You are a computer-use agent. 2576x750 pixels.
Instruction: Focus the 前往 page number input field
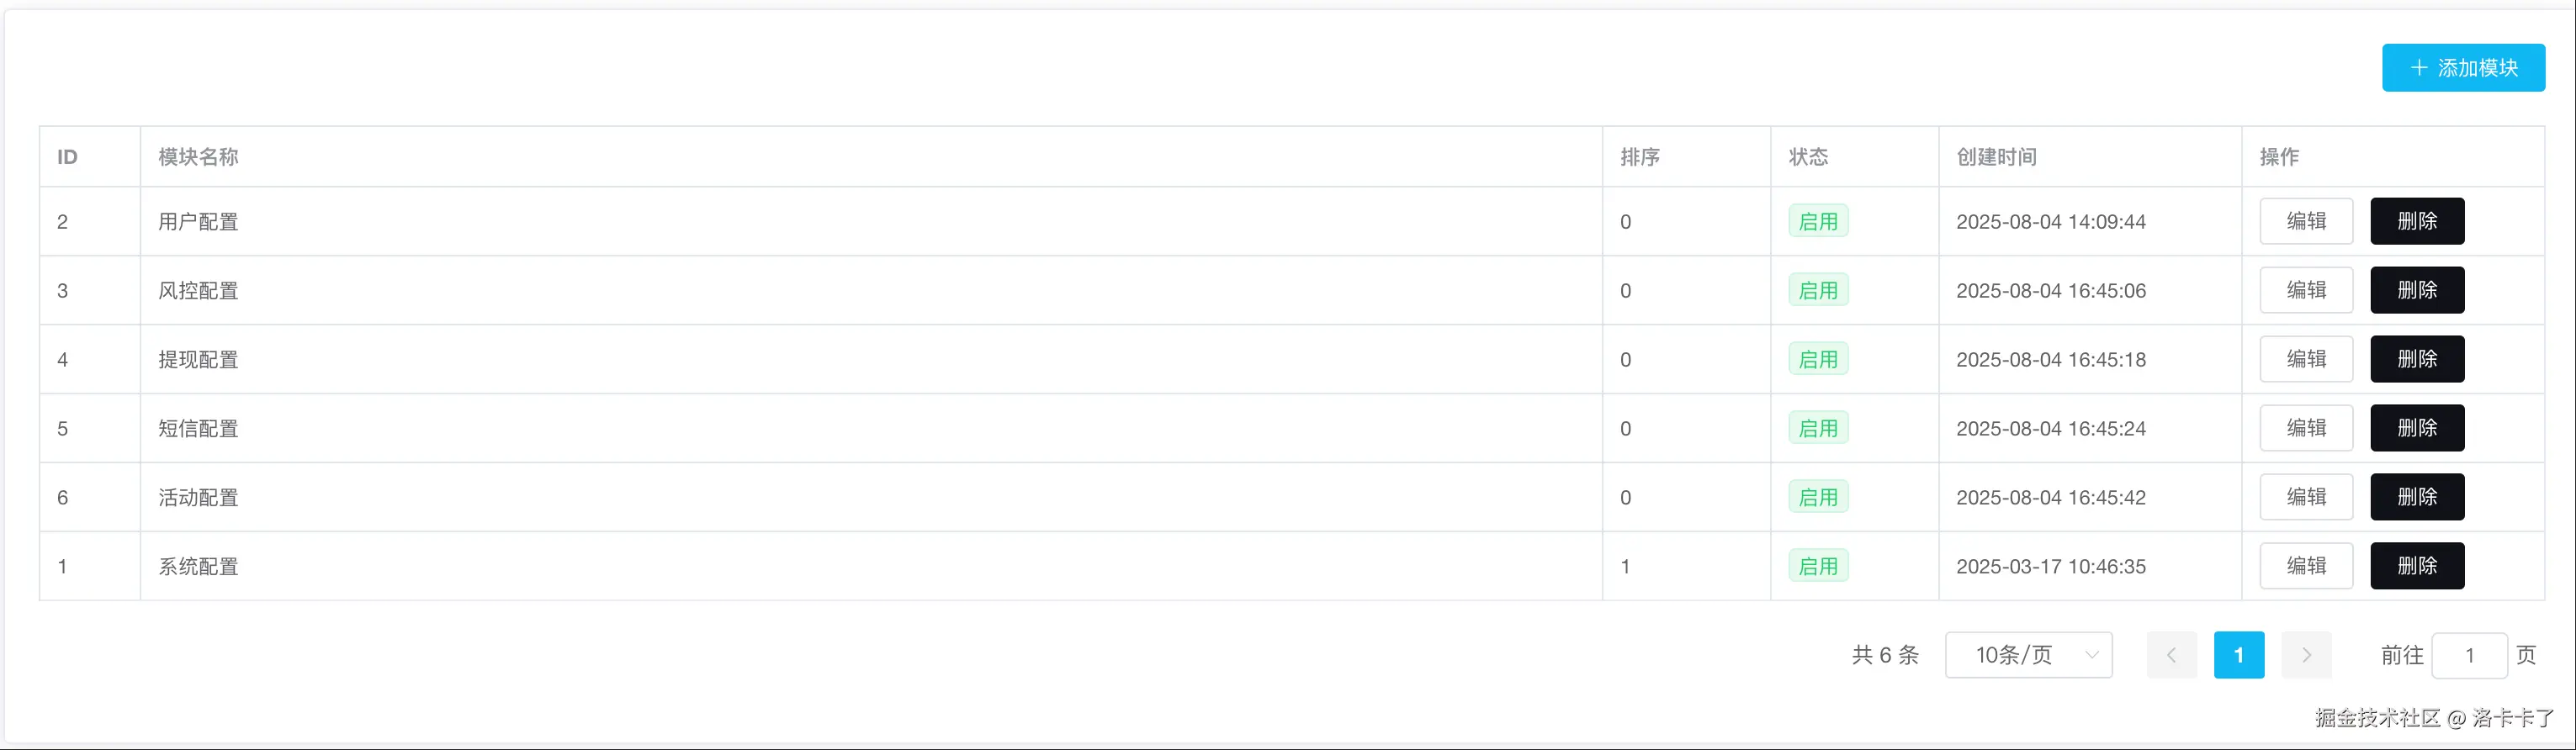click(x=2468, y=655)
